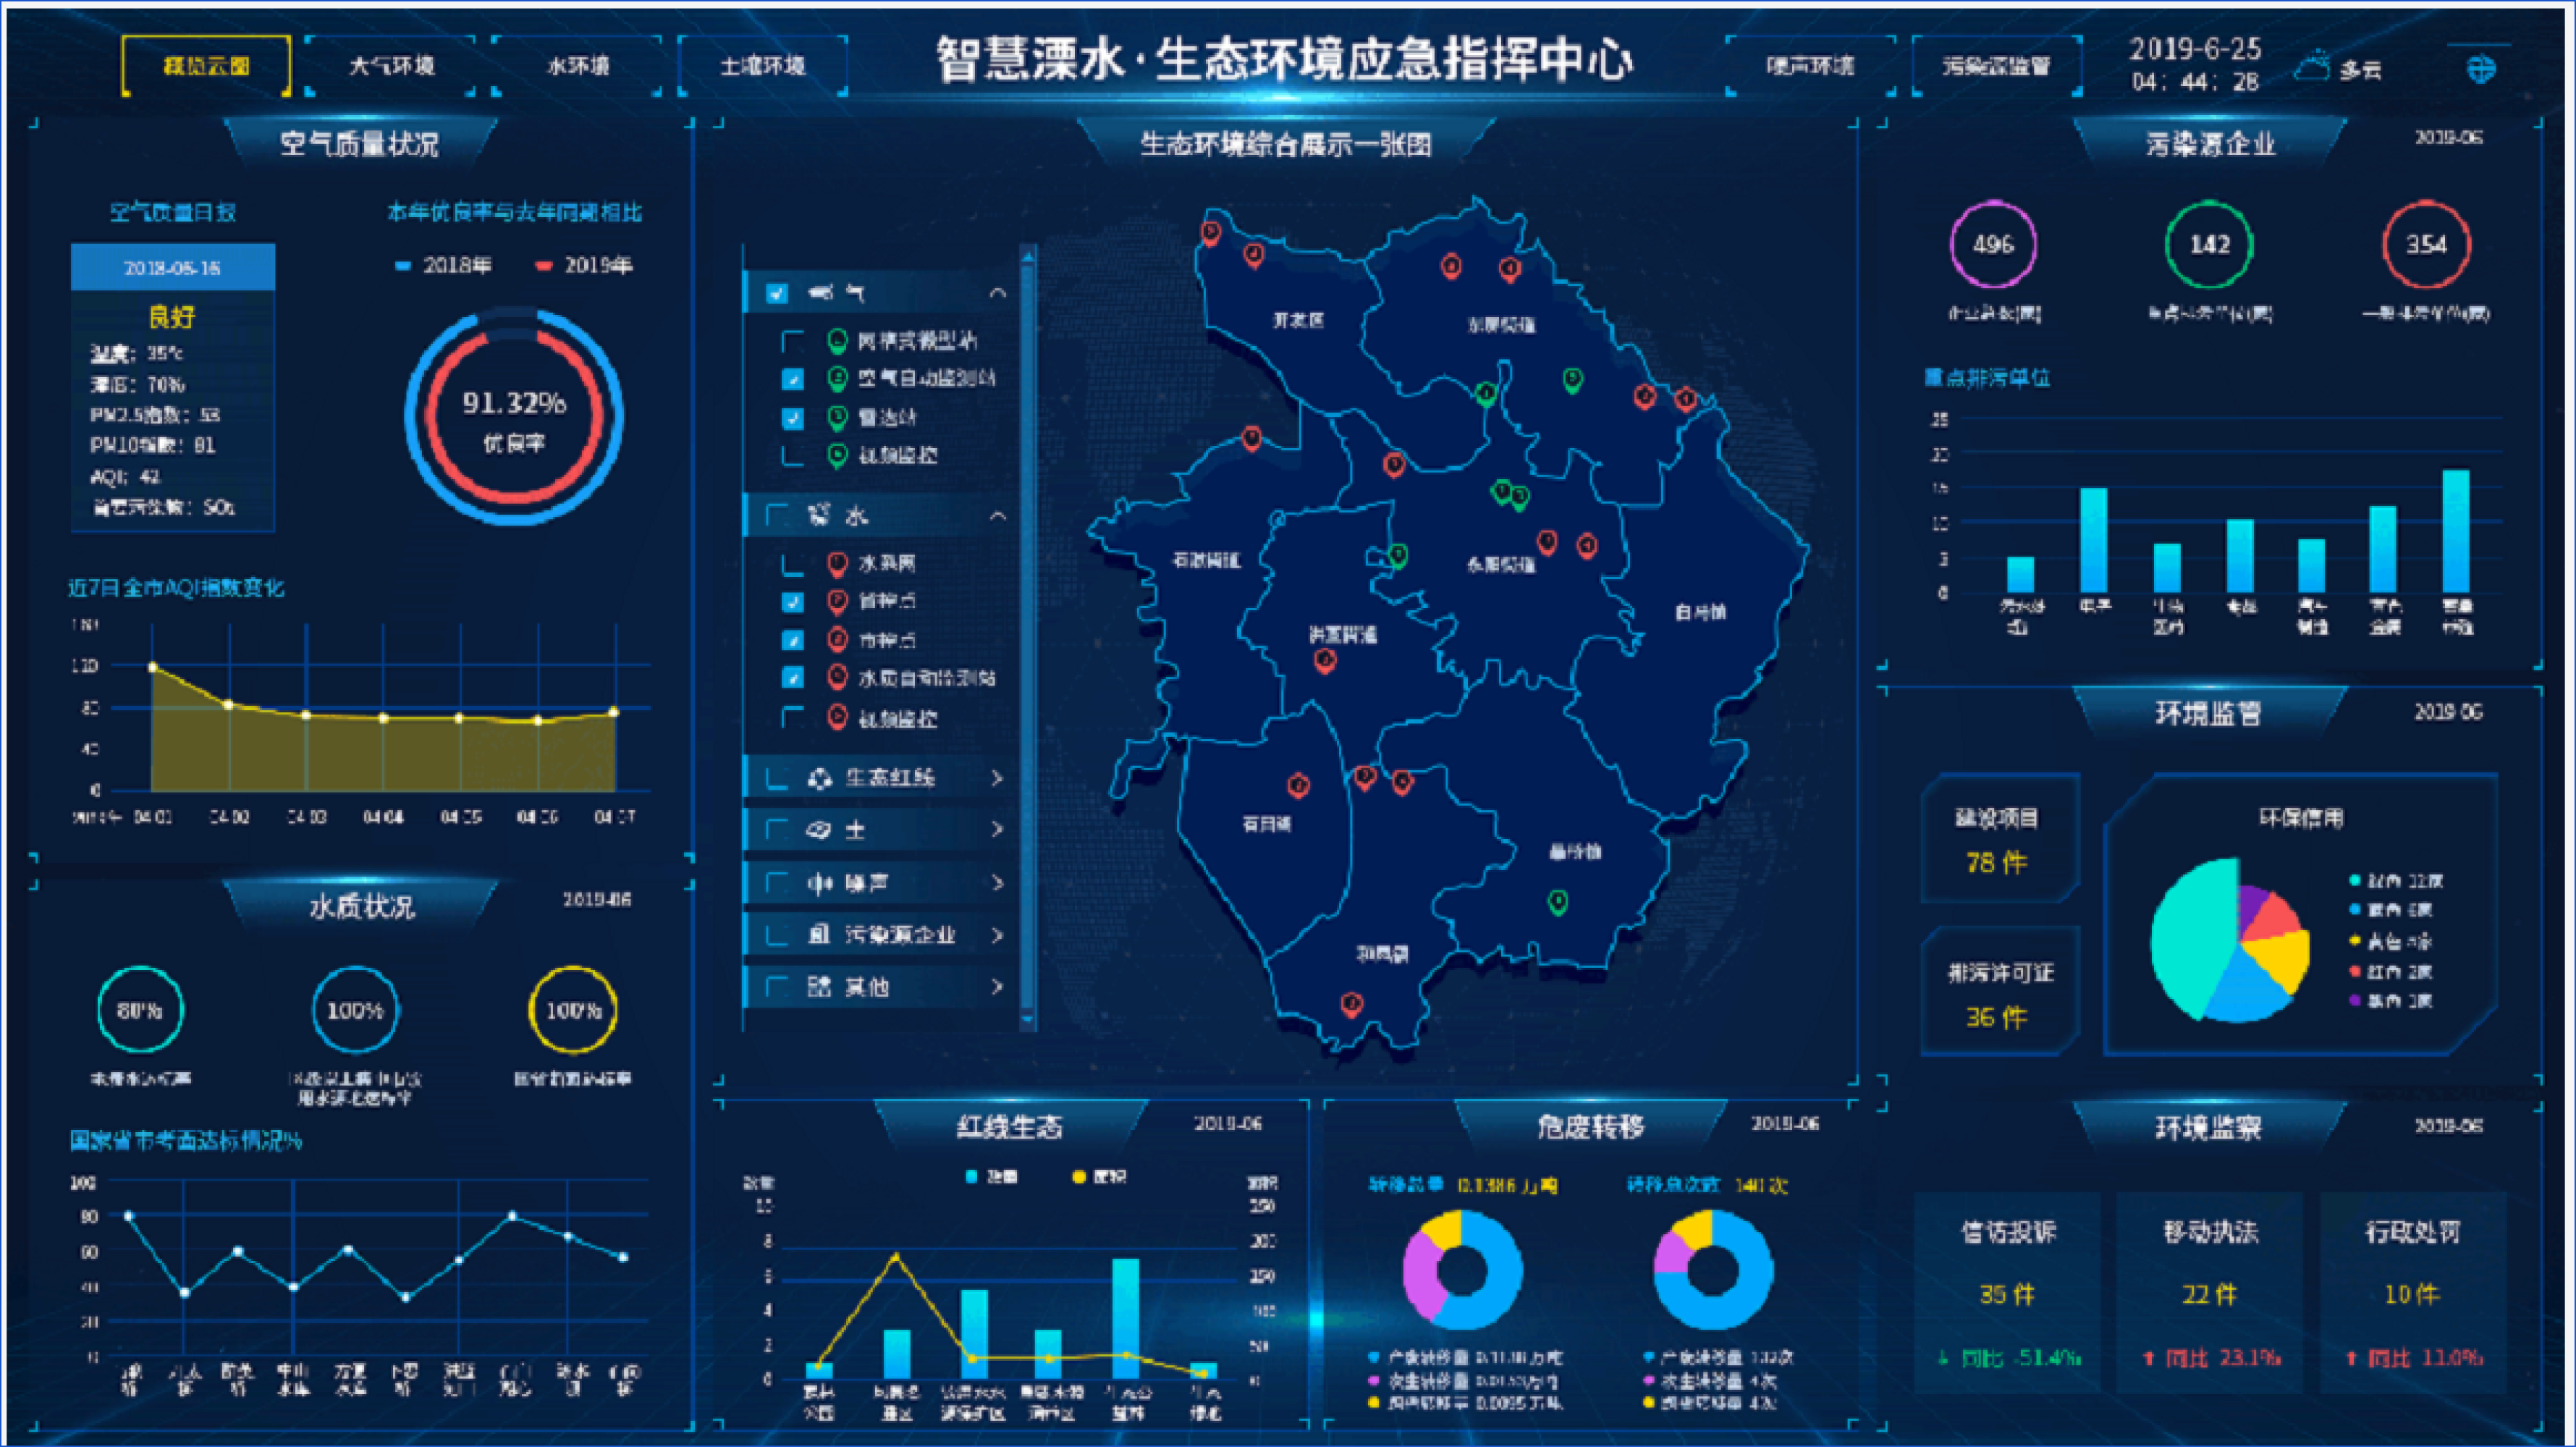Collapse the 气 layer group chevron

point(997,293)
